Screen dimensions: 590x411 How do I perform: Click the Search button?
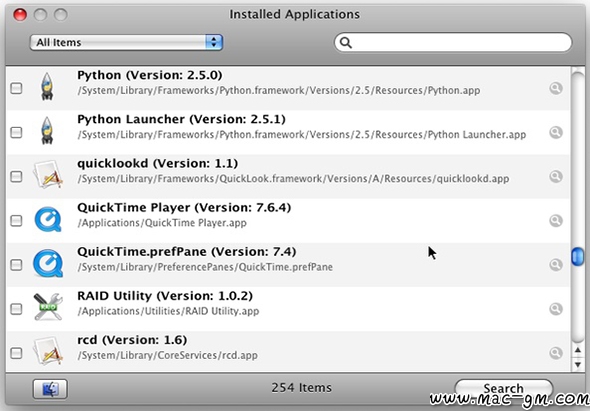(x=503, y=388)
